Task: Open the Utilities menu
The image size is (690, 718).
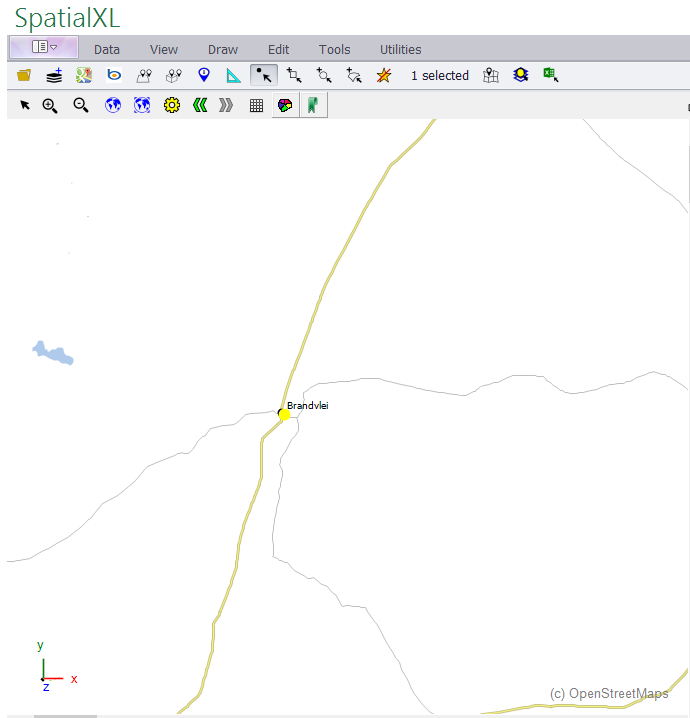Action: tap(400, 49)
